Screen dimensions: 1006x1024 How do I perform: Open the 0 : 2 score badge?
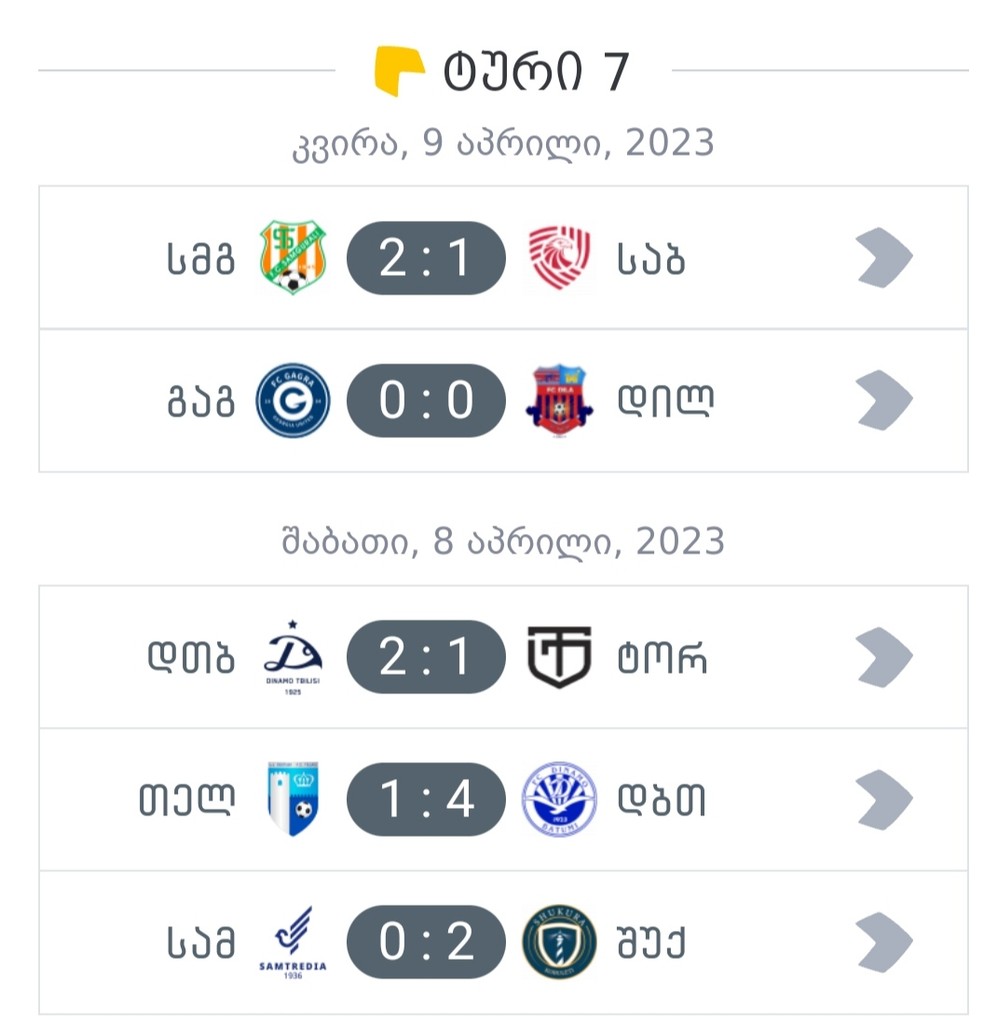point(426,942)
